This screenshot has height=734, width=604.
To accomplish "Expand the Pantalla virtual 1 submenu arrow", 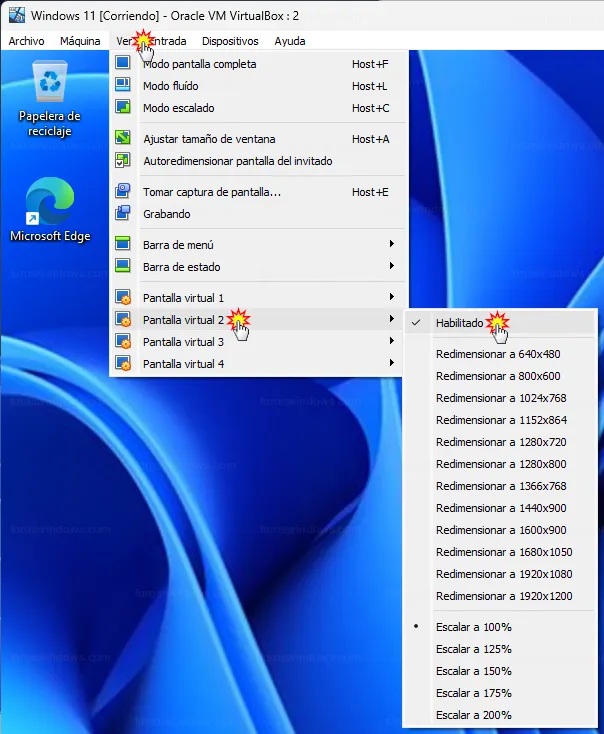I will tap(391, 297).
